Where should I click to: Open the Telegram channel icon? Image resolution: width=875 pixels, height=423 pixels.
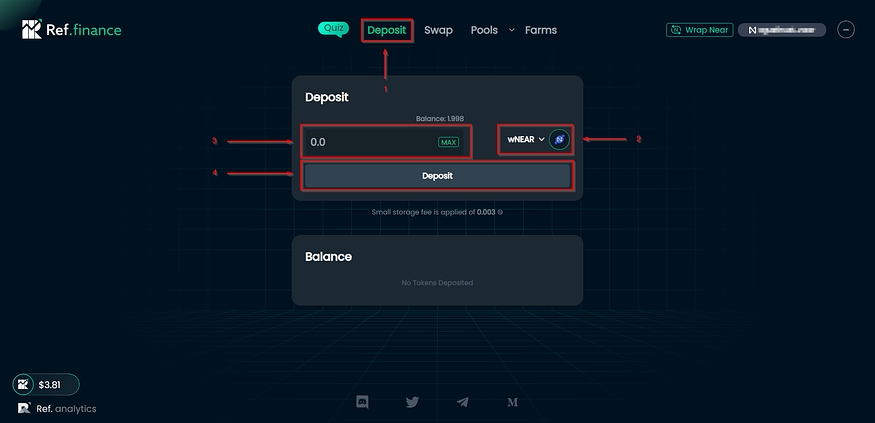click(462, 402)
